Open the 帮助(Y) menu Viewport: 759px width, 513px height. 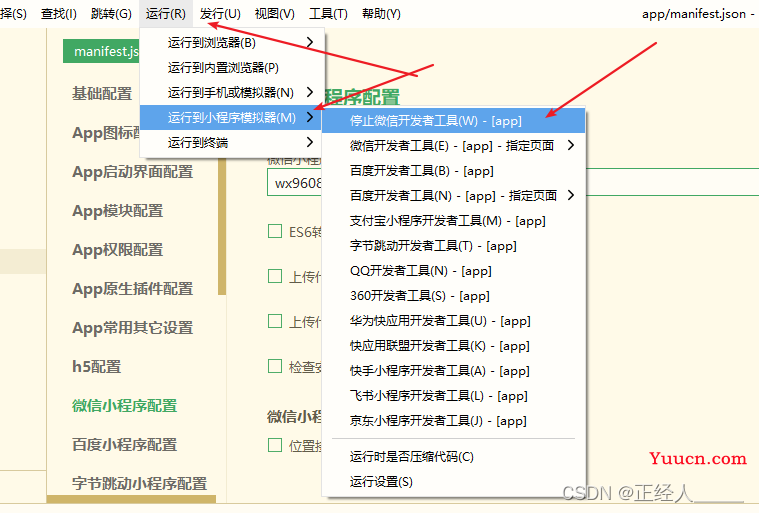pyautogui.click(x=381, y=14)
